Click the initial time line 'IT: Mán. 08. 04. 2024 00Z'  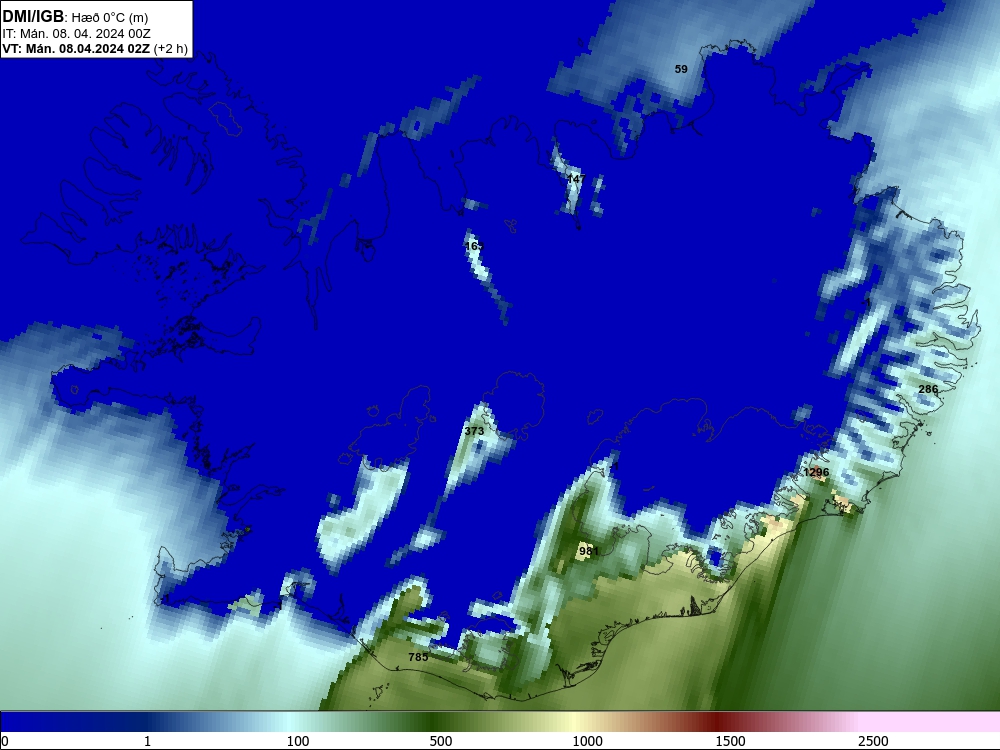(x=77, y=34)
